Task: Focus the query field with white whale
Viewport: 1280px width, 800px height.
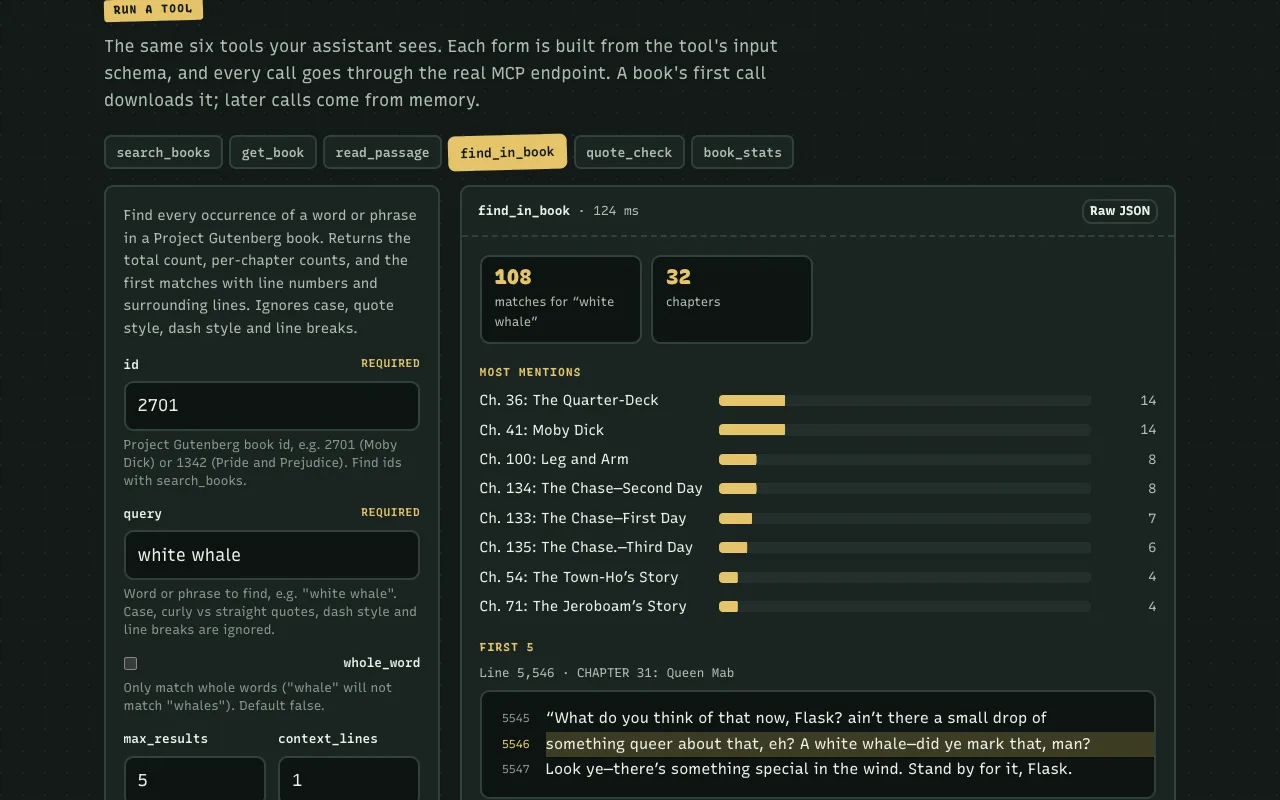Action: (x=272, y=555)
